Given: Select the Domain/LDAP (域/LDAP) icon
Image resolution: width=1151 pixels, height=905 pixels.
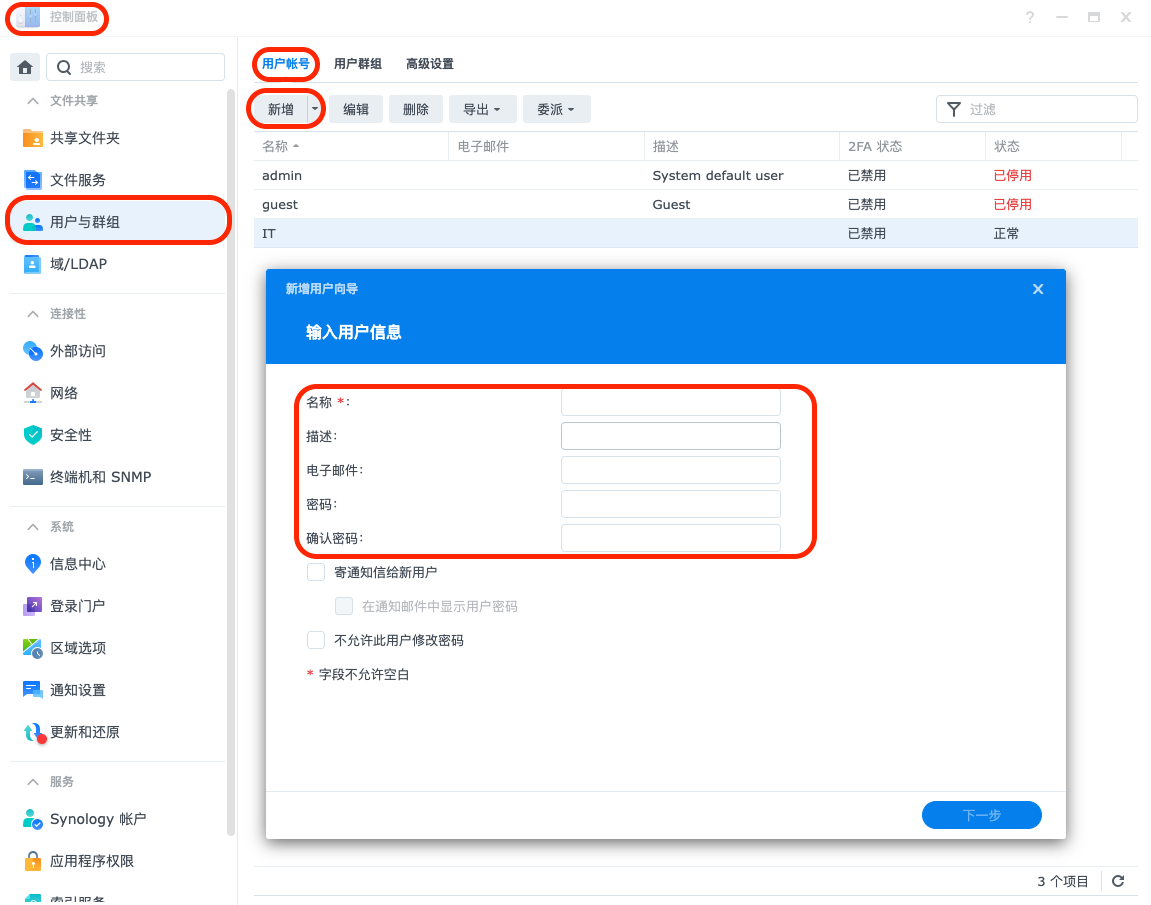Looking at the screenshot, I should point(33,264).
